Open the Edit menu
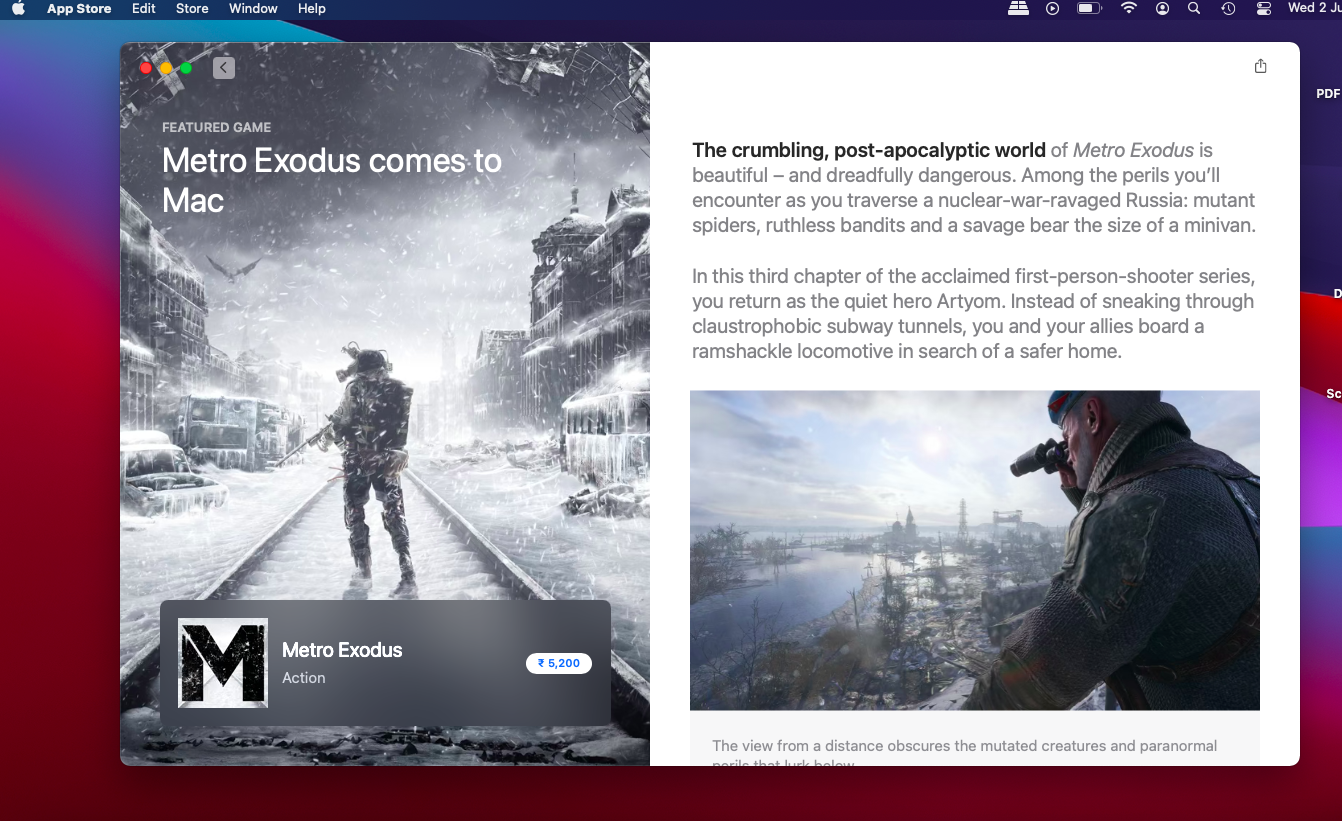 144,8
